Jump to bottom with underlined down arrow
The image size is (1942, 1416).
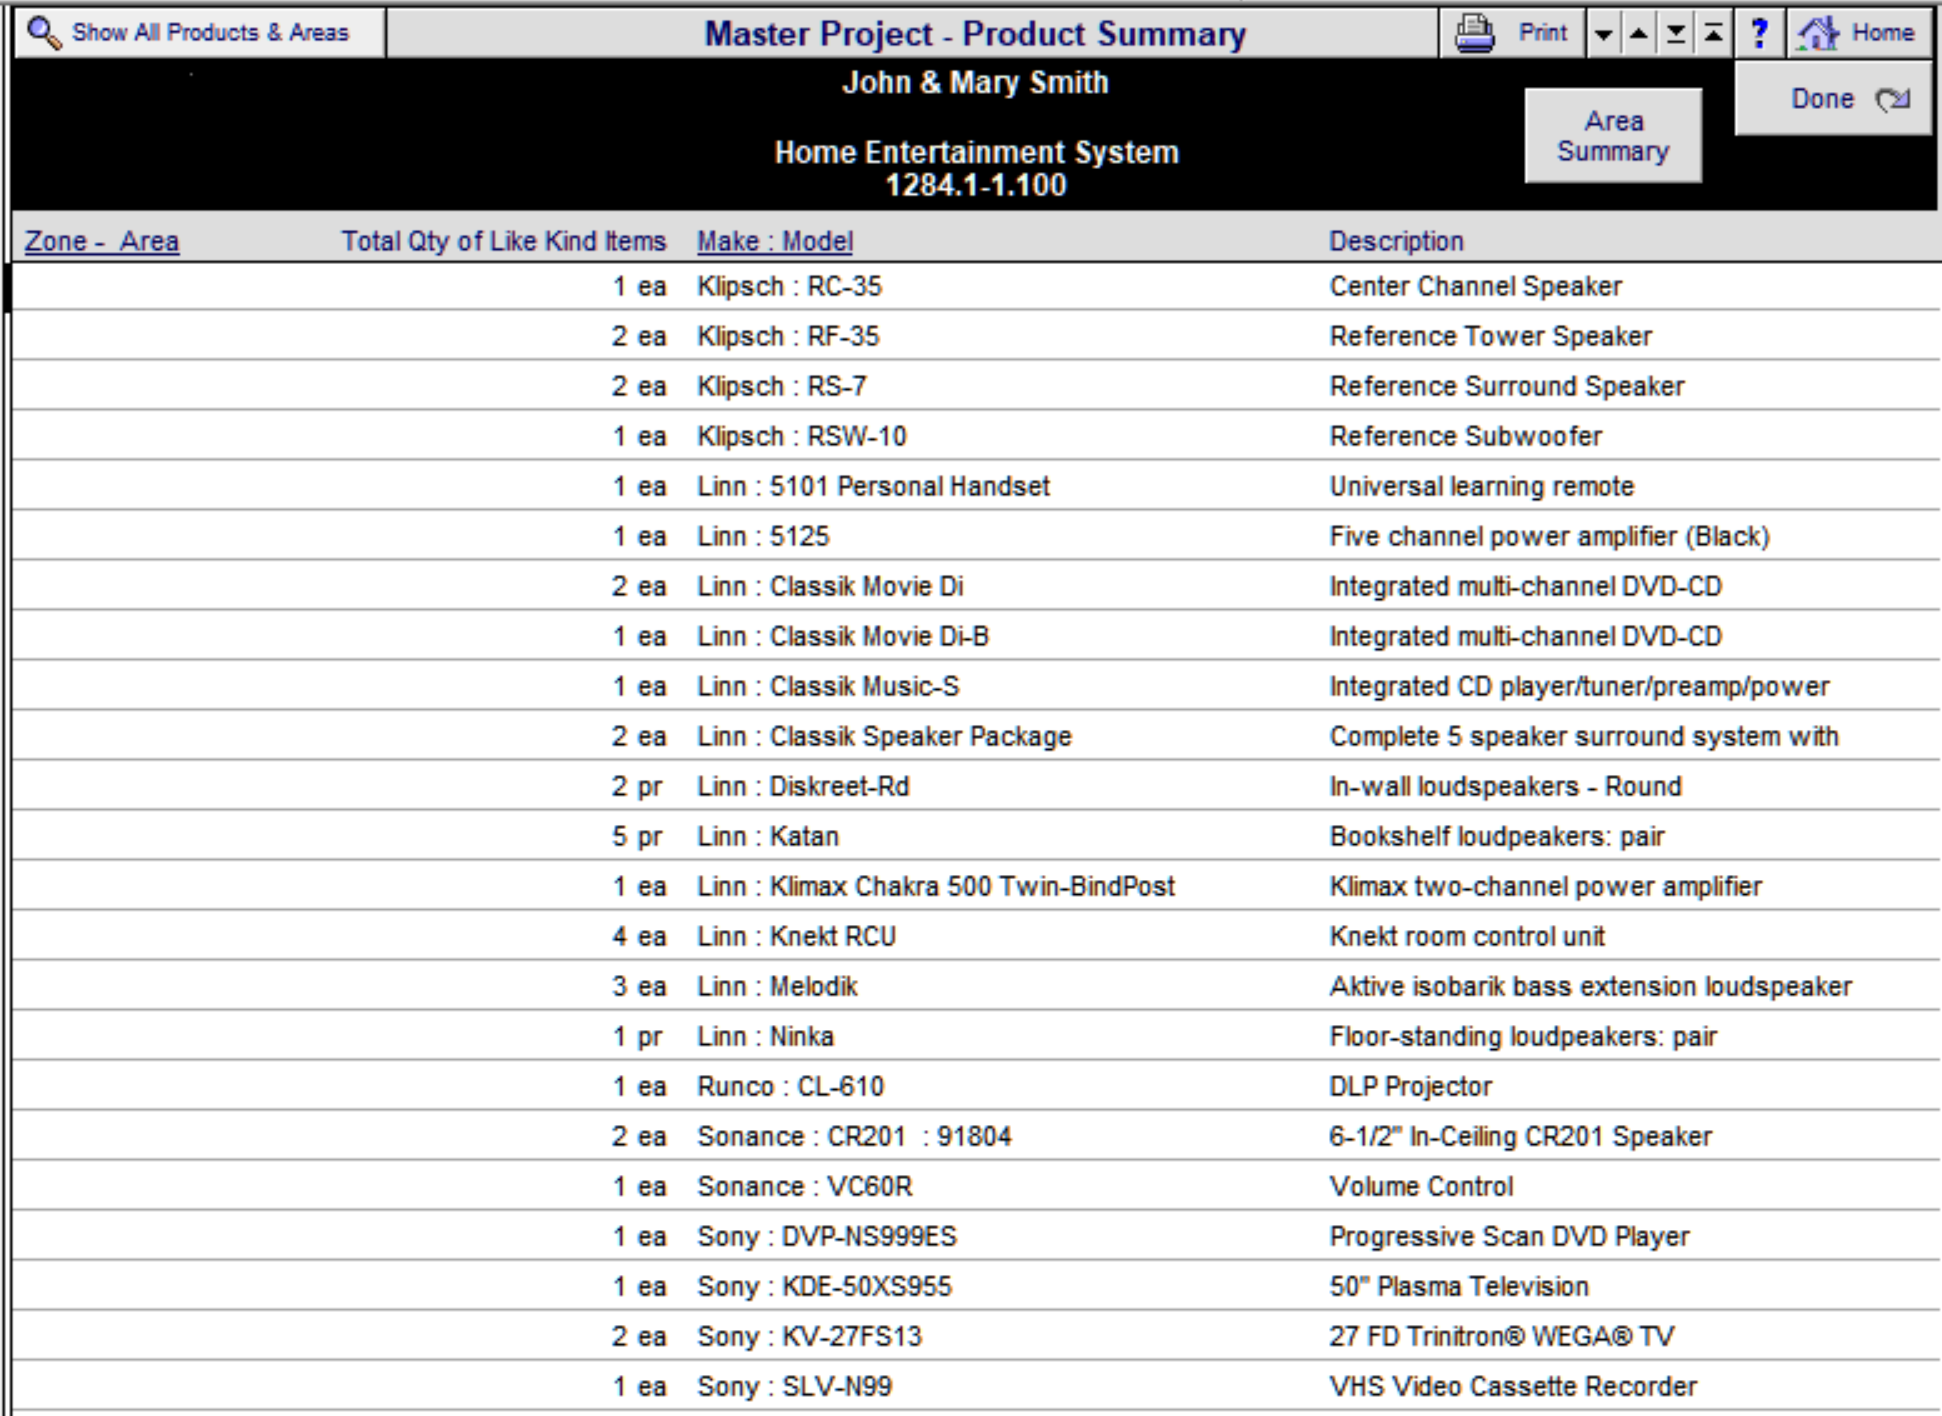click(x=1675, y=34)
